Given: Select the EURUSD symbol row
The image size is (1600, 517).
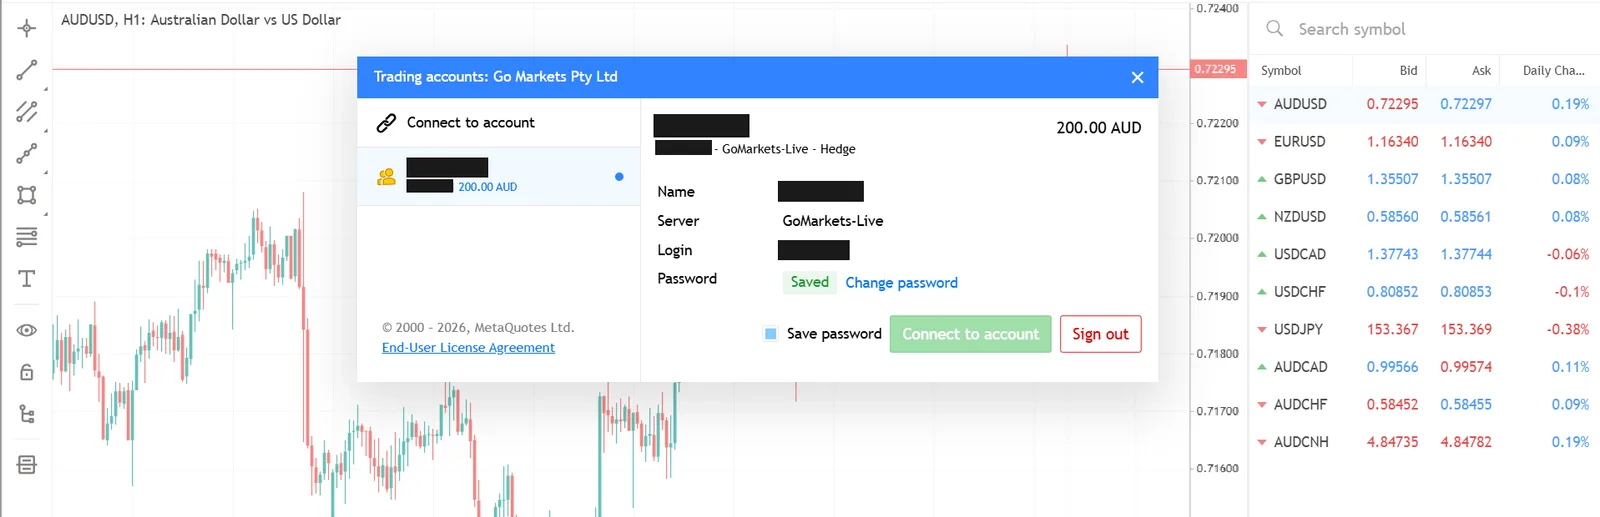Looking at the screenshot, I should 1424,142.
